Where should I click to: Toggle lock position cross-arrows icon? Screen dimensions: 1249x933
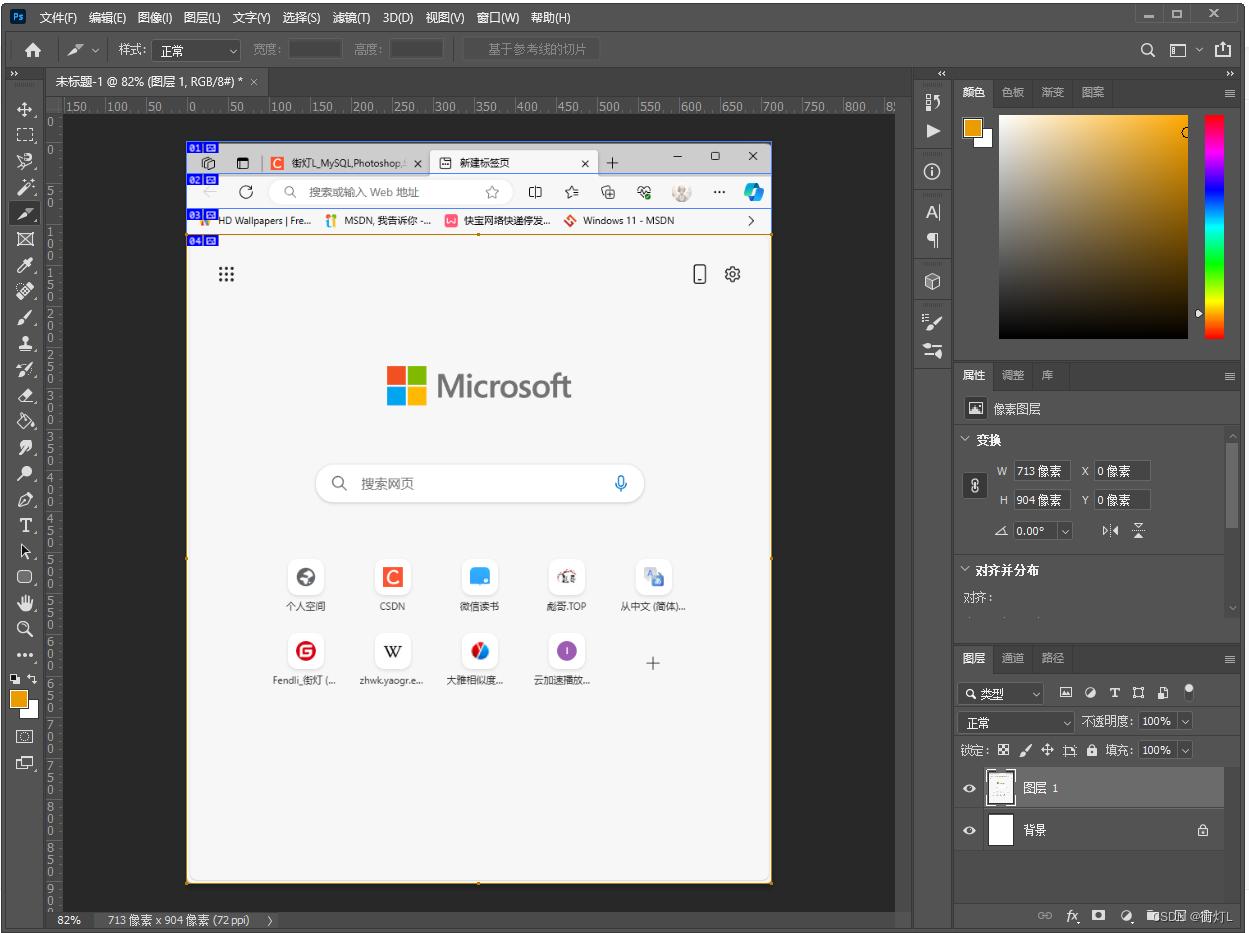pos(1047,749)
